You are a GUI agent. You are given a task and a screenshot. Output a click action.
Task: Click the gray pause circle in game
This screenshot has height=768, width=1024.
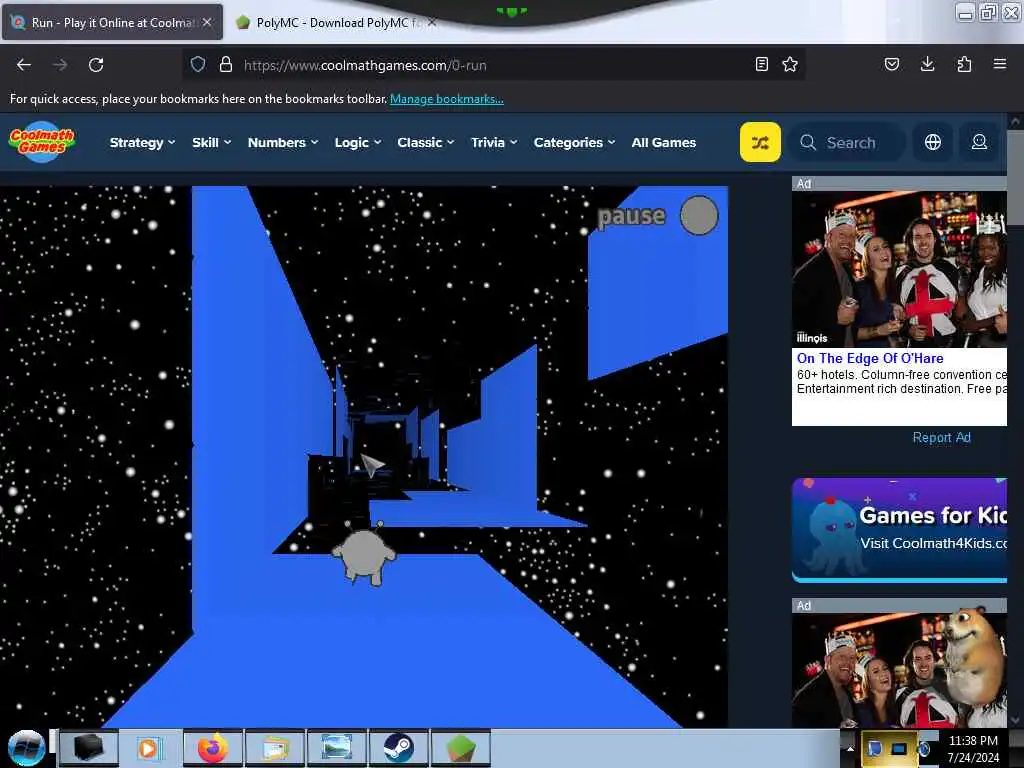click(699, 216)
